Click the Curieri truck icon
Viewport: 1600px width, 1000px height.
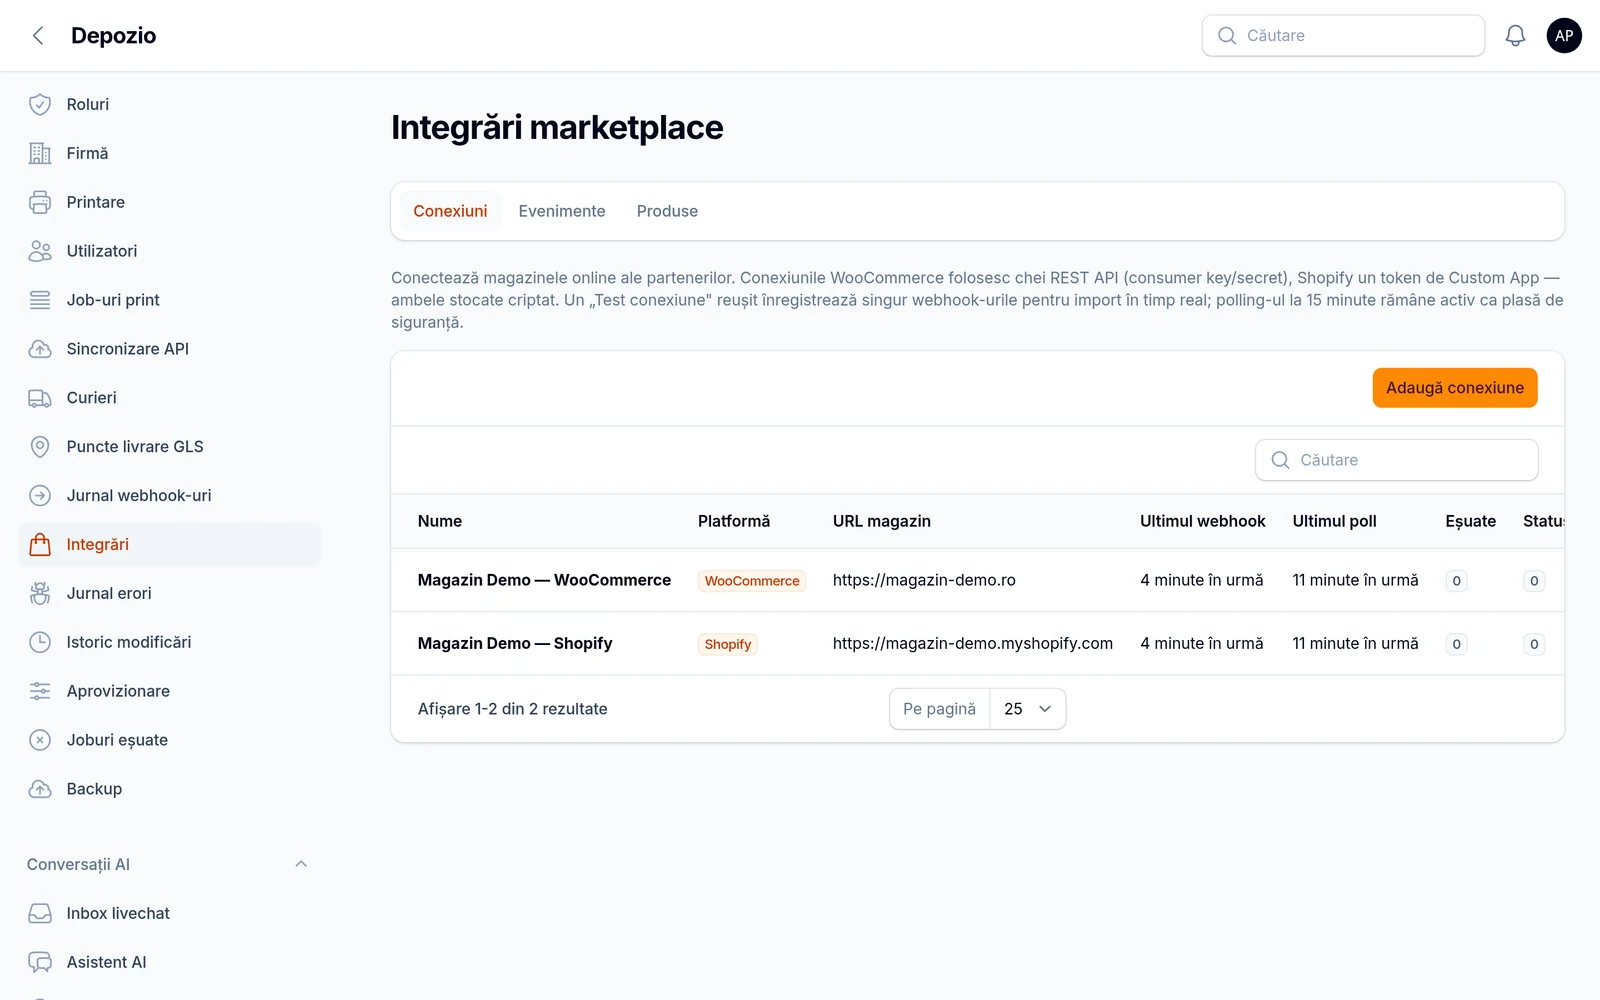click(40, 398)
